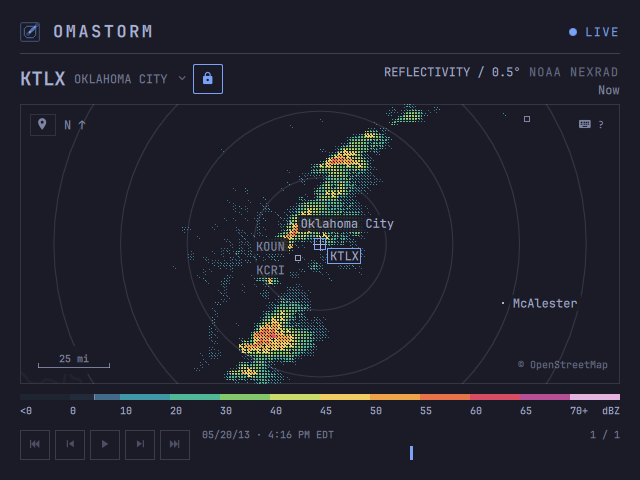
Task: Click the 55 dBZ orange legend swatch
Action: click(445, 397)
